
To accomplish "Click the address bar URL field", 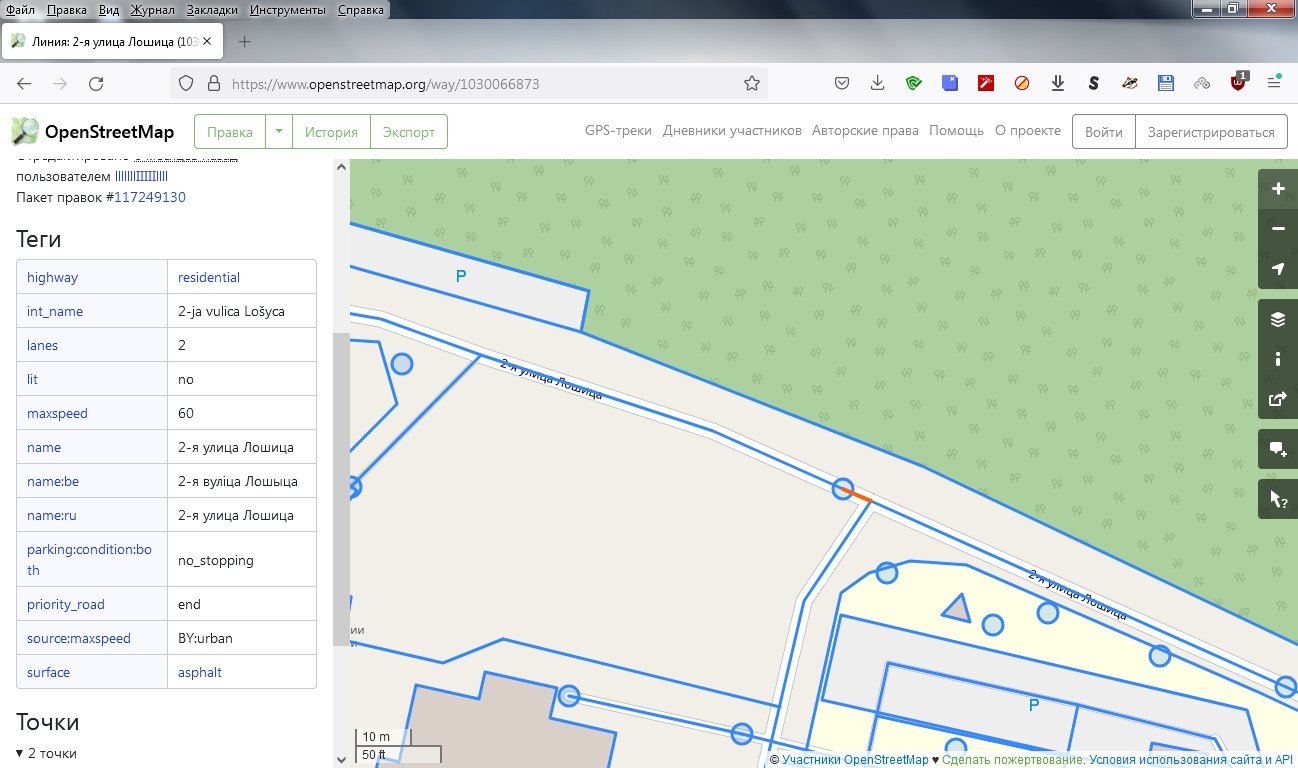I will coord(480,84).
